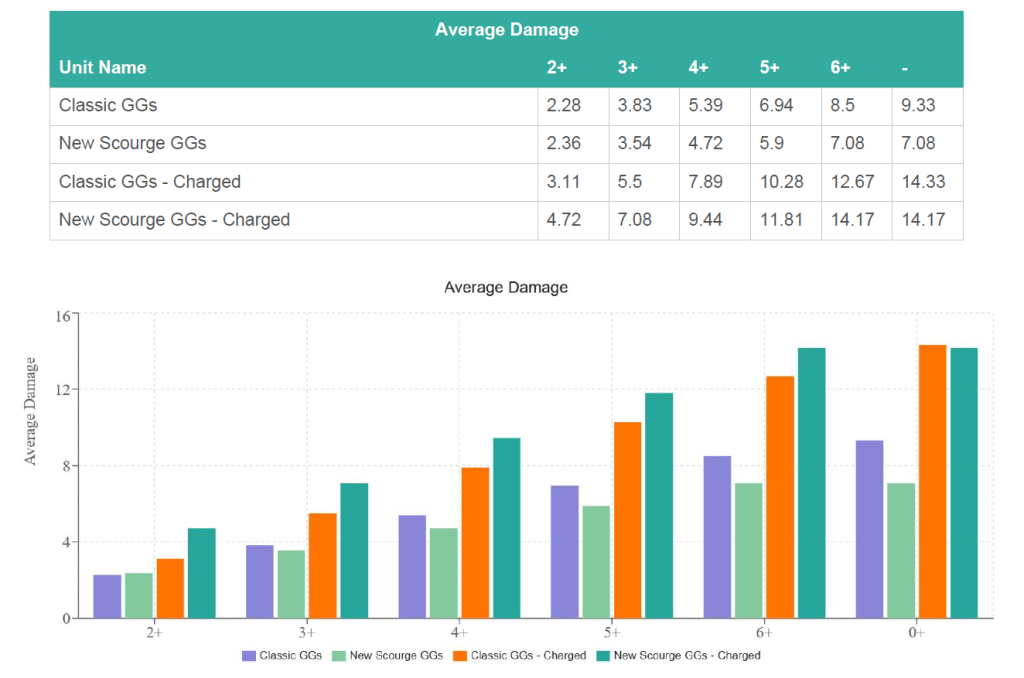Click the Unit Name column header

click(103, 68)
